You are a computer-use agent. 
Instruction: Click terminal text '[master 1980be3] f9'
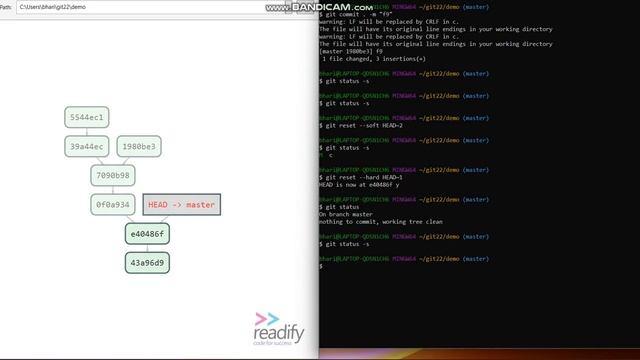[x=351, y=51]
